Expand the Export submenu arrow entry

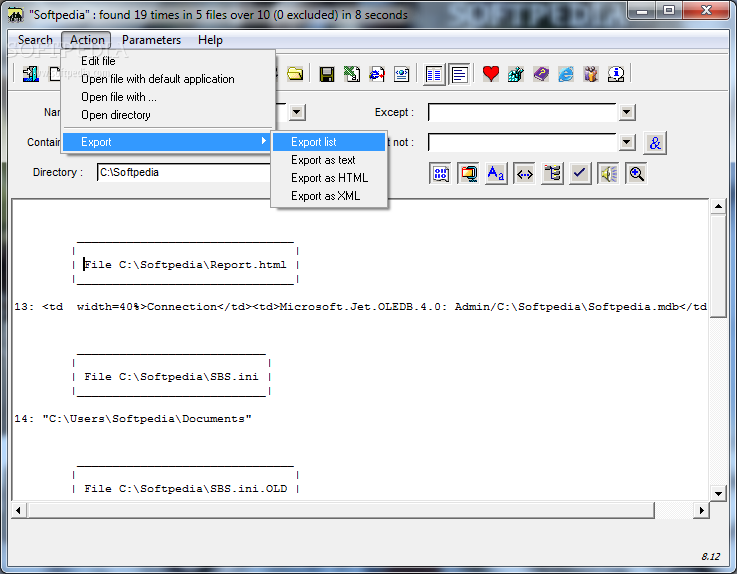click(166, 142)
